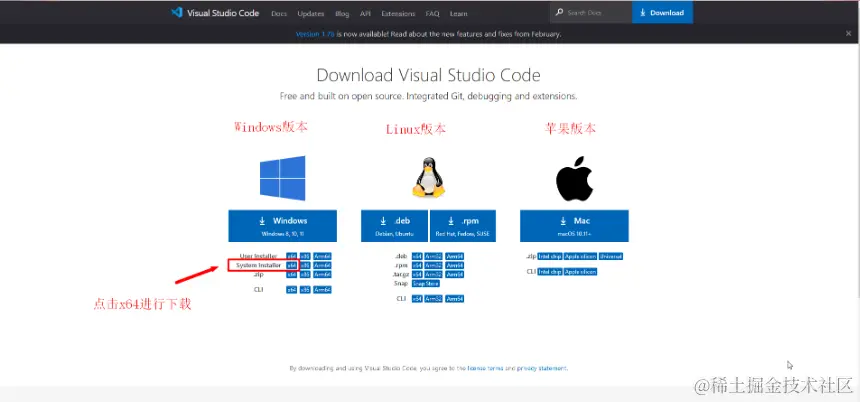Click the blue Download header button
Screen dimensions: 860x402
pyautogui.click(x=662, y=13)
